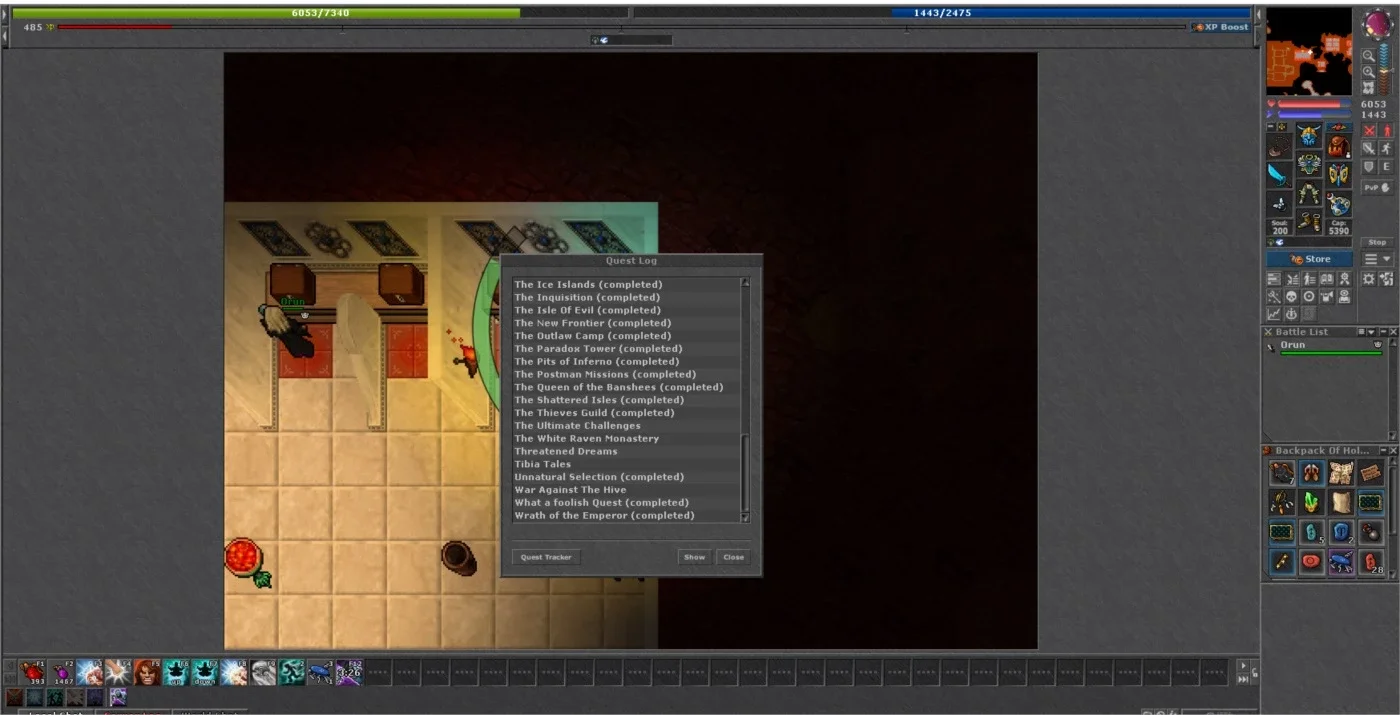Open the analytics chart icon
The width and height of the screenshot is (1400, 715).
click(1274, 314)
